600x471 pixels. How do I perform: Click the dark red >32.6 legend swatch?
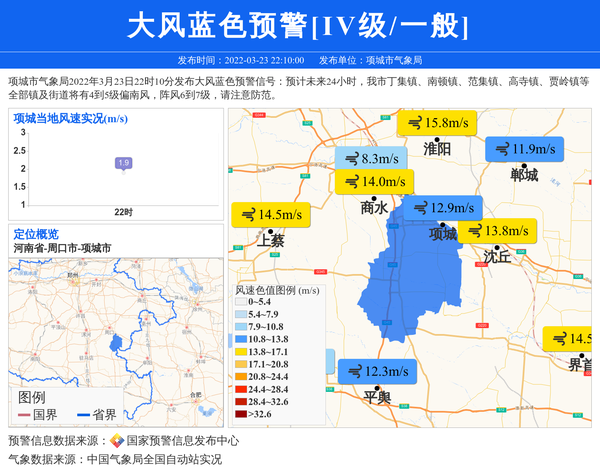click(x=241, y=413)
